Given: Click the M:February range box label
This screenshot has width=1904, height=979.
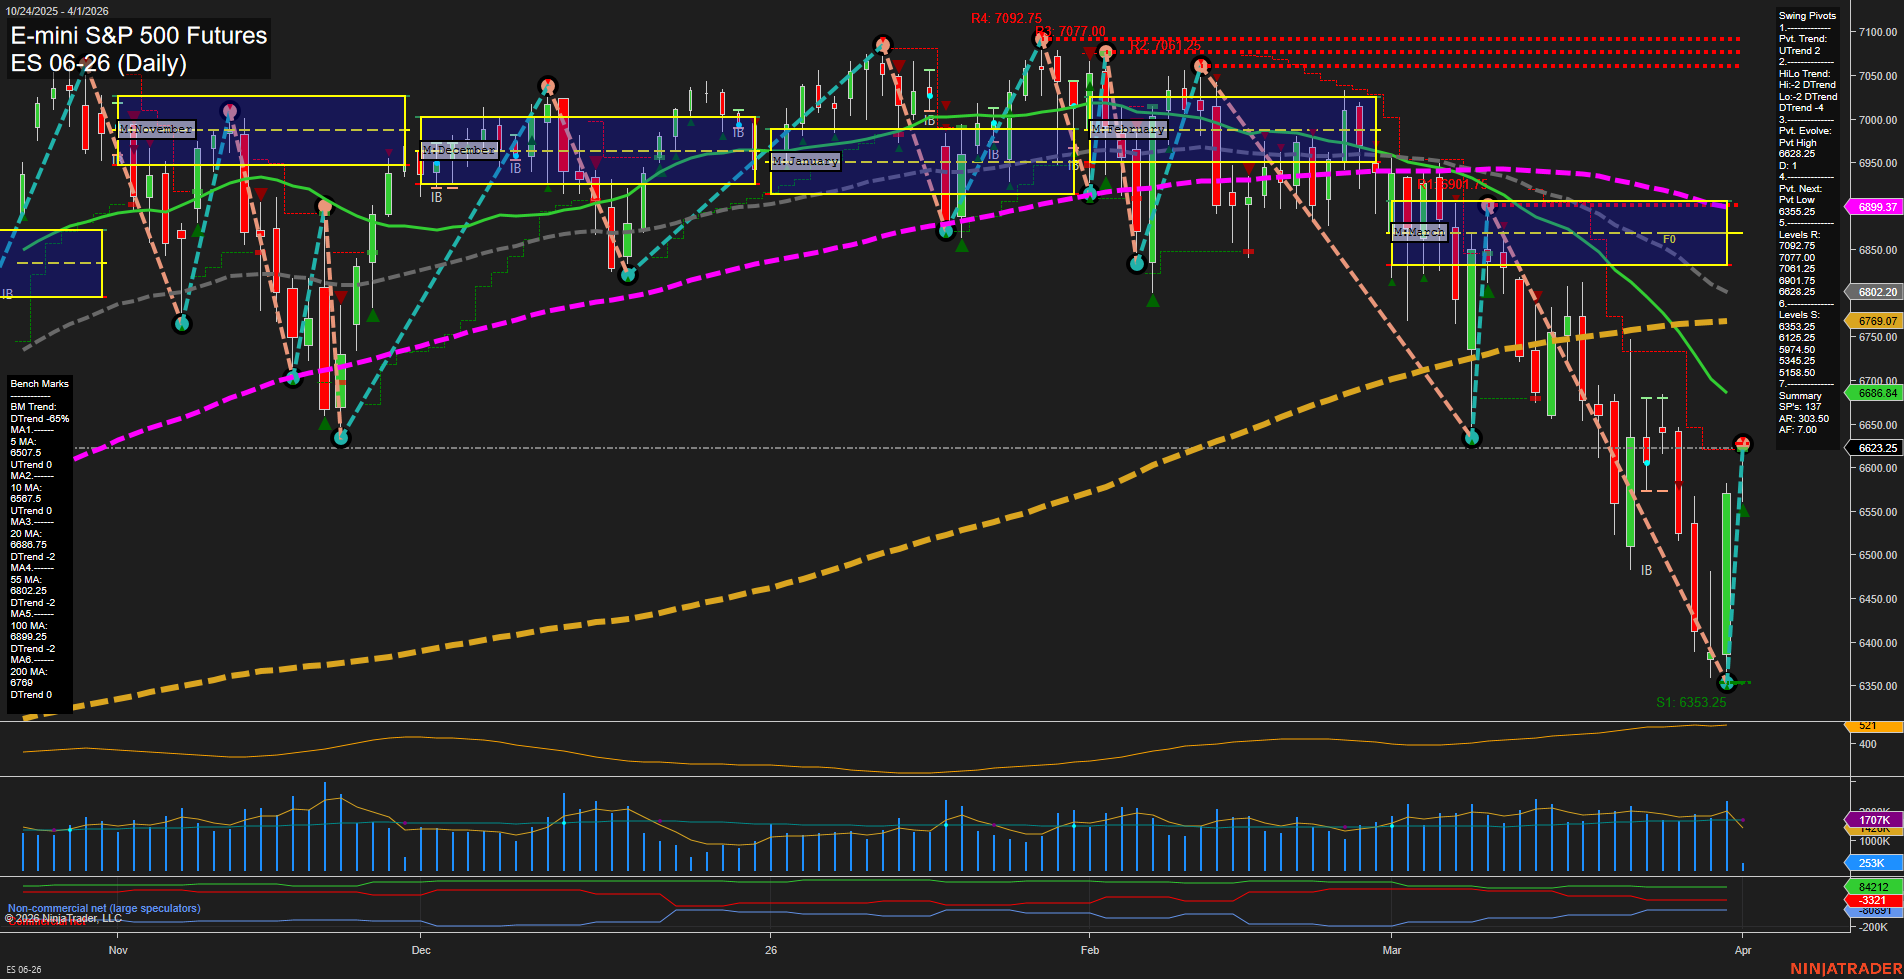Looking at the screenshot, I should tap(1129, 128).
